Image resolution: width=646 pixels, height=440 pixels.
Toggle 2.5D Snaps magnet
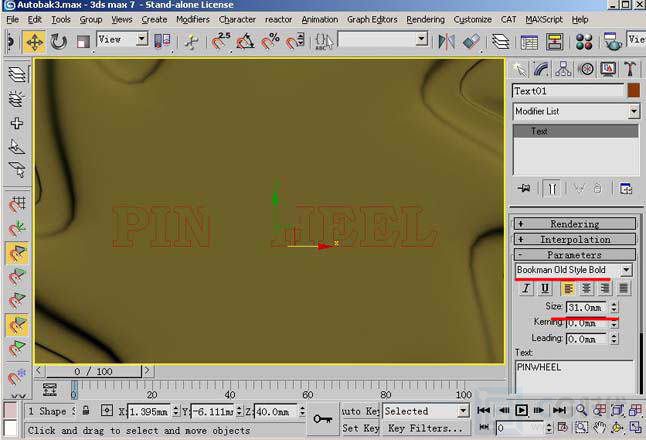coord(220,42)
